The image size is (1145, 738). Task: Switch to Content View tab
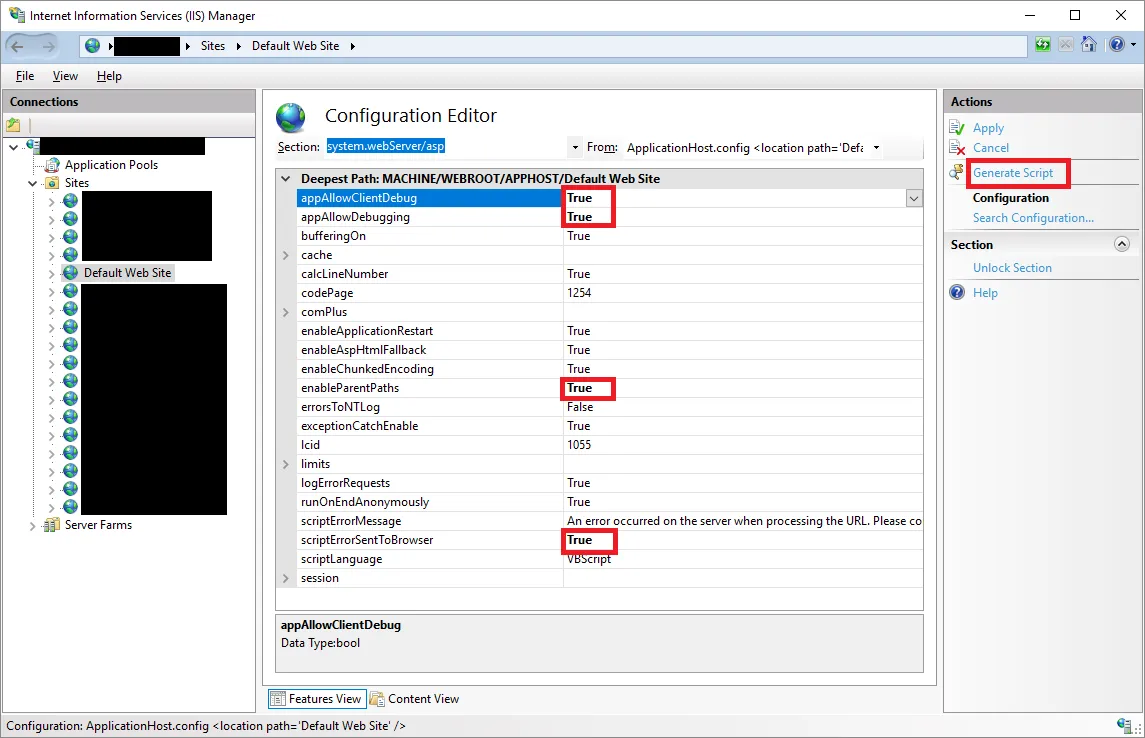coord(415,699)
